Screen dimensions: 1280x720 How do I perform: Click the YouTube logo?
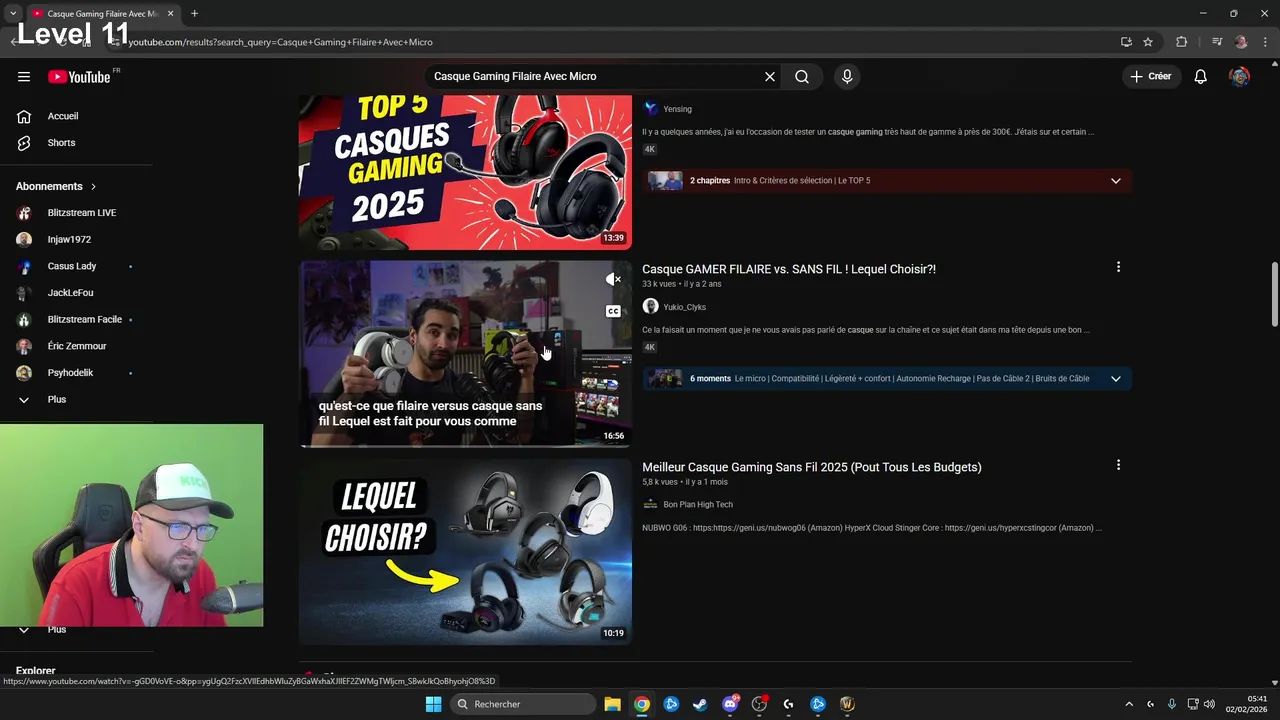tap(79, 77)
